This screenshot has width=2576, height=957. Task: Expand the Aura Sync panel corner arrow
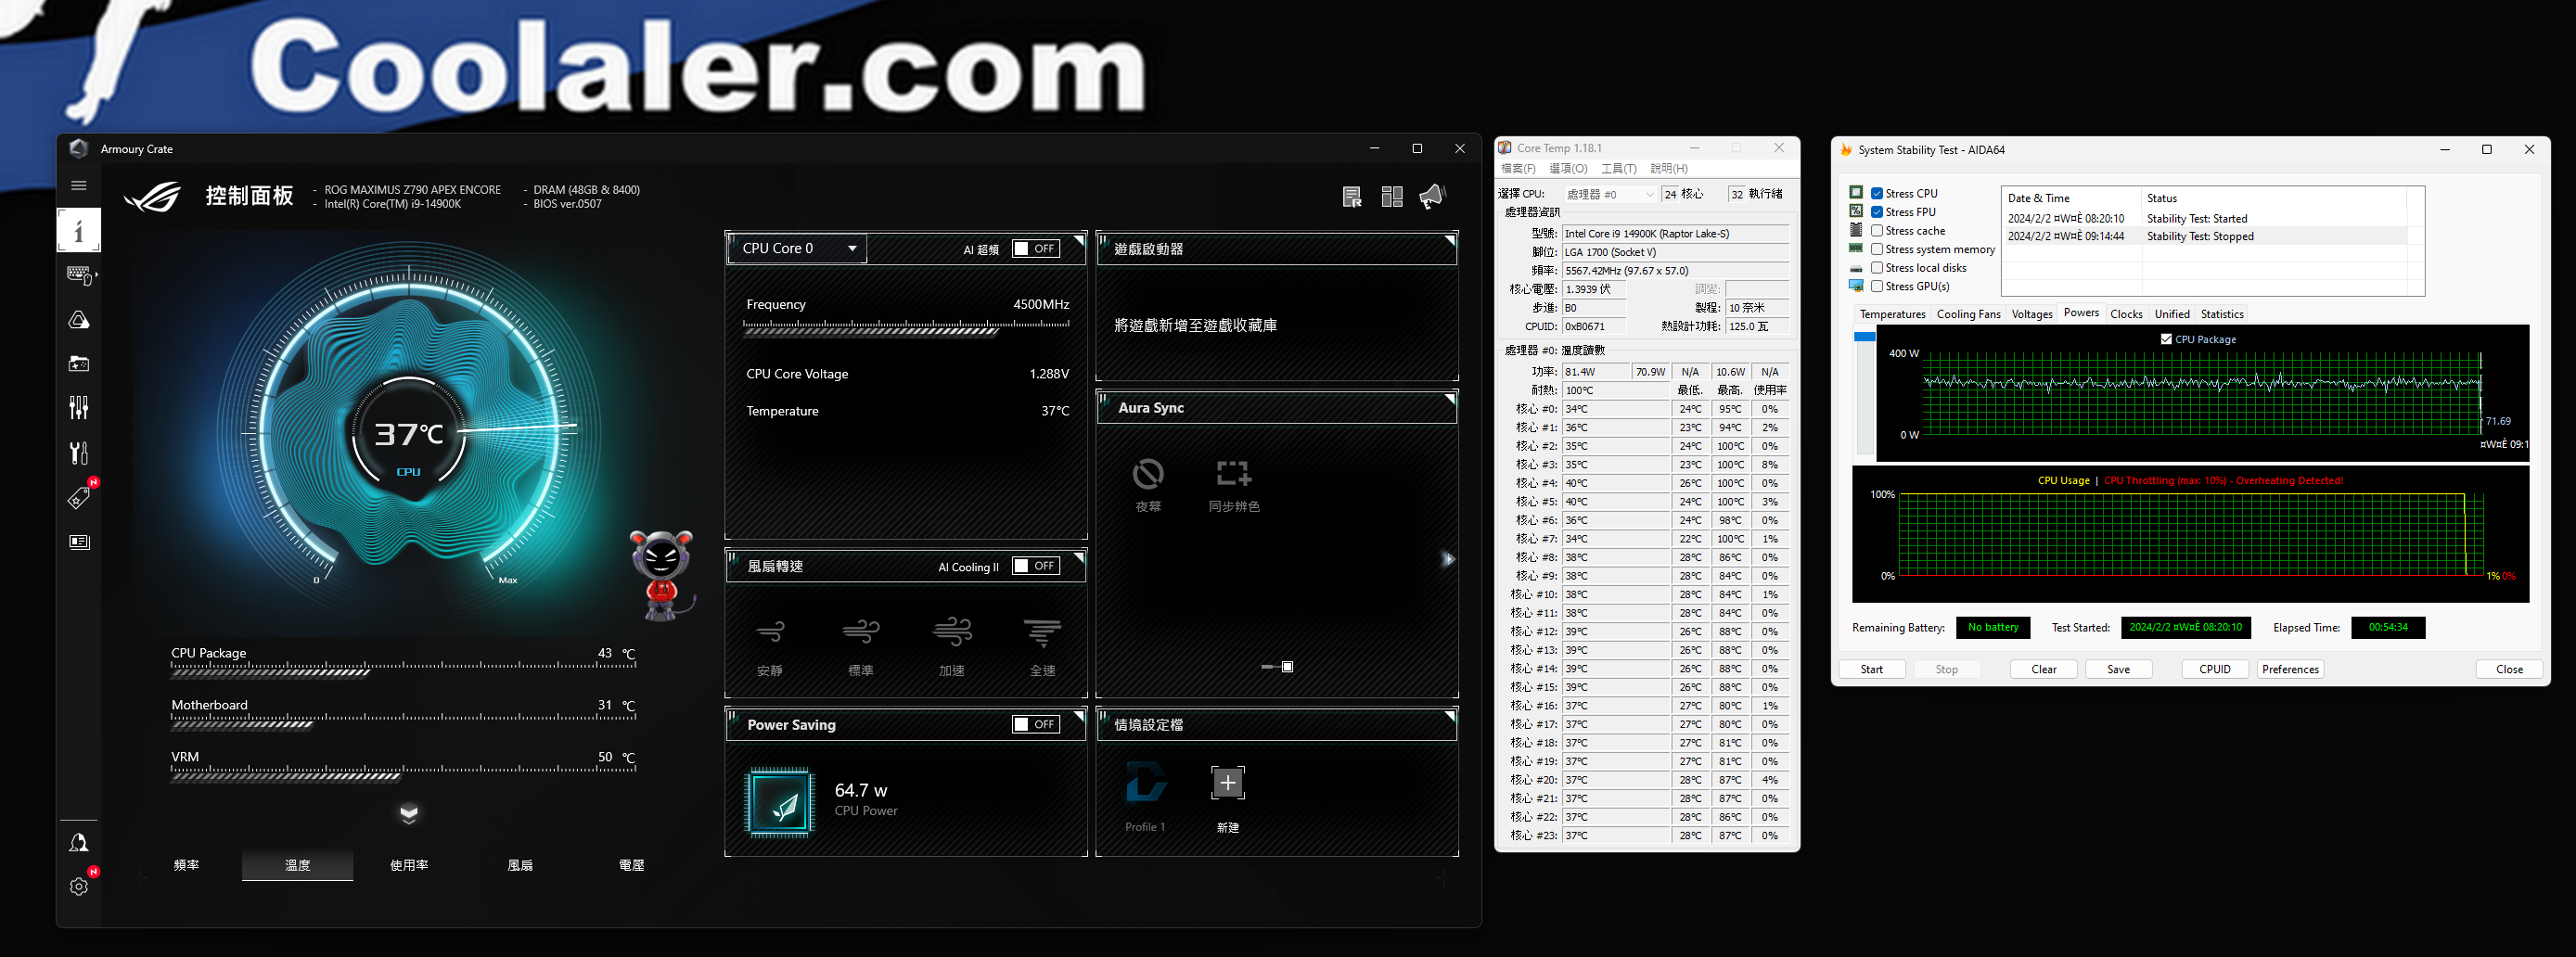point(1449,400)
